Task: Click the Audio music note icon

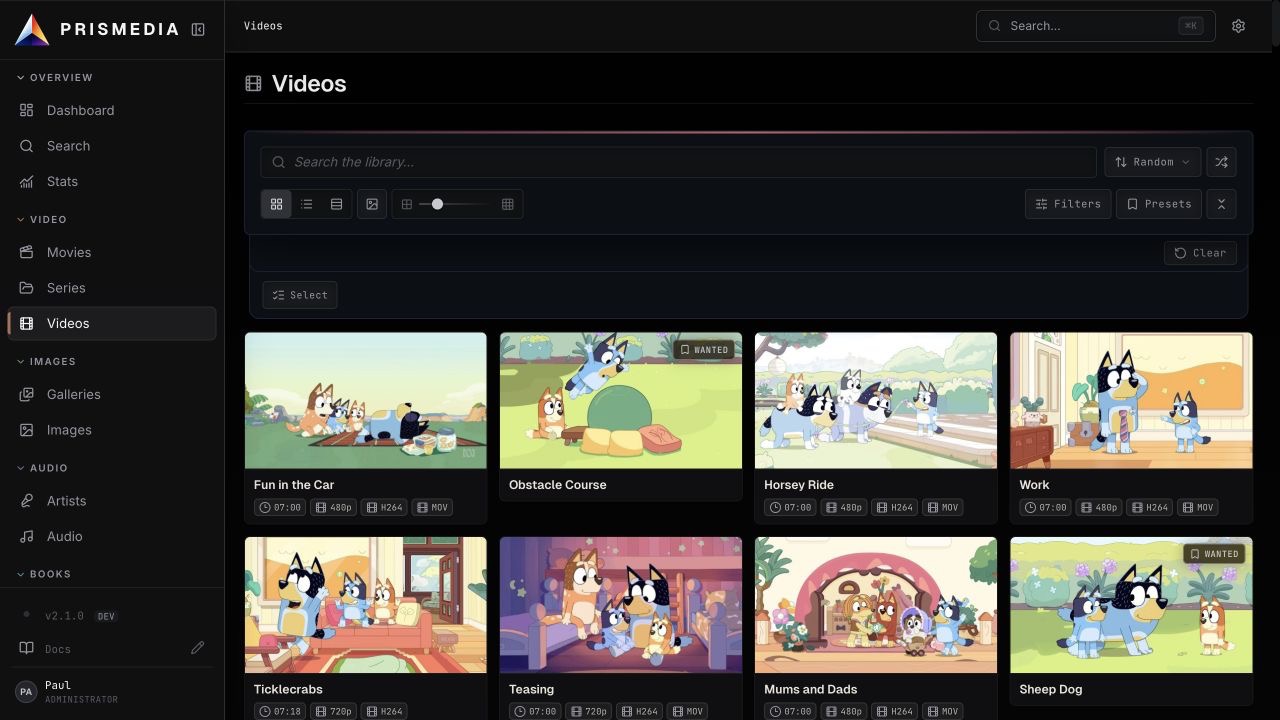Action: tap(27, 536)
